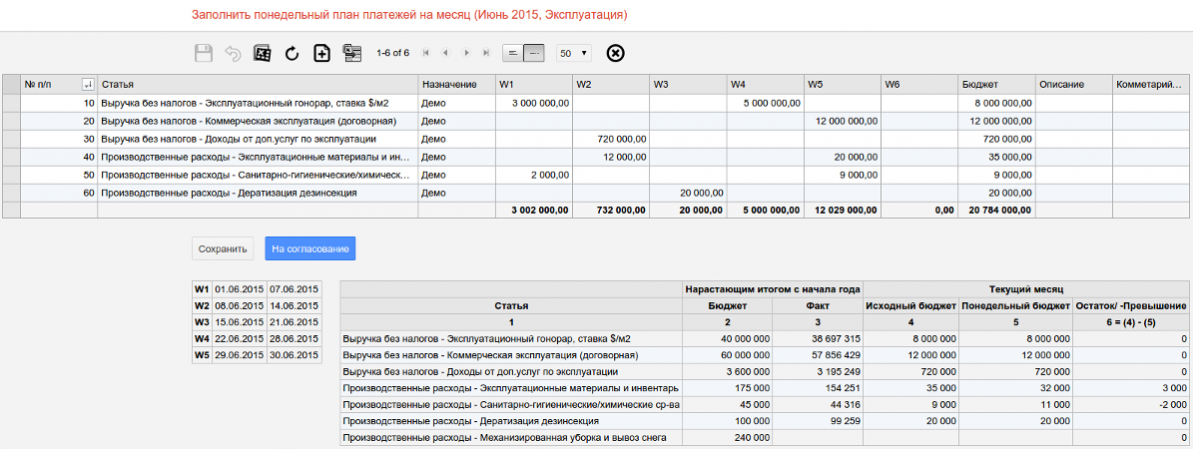Click the На согласование button

pos(310,249)
